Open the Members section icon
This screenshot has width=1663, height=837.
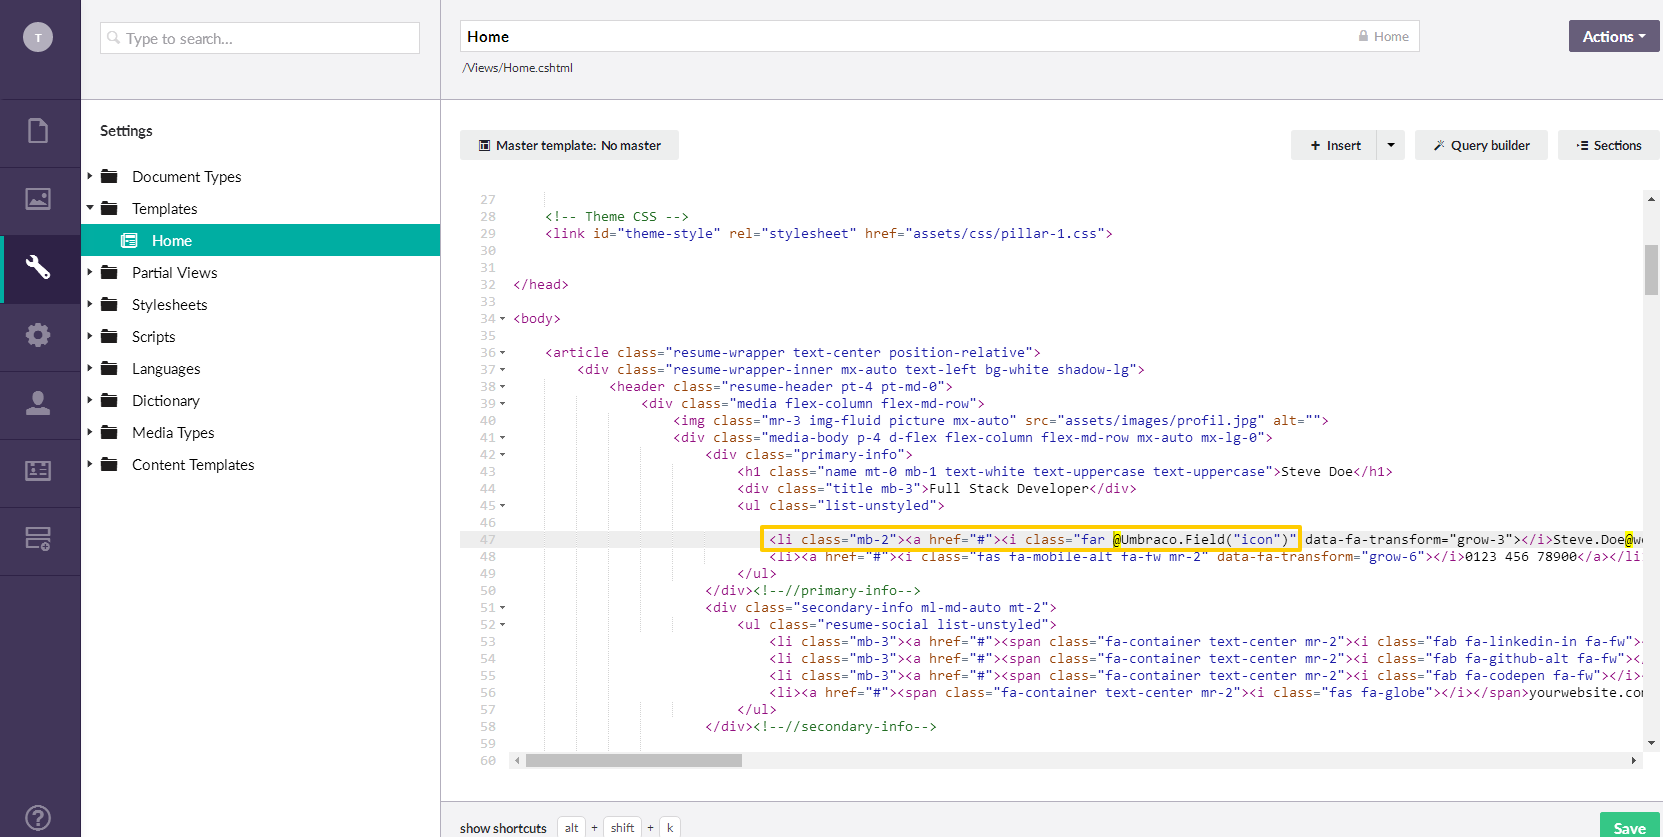coord(38,471)
